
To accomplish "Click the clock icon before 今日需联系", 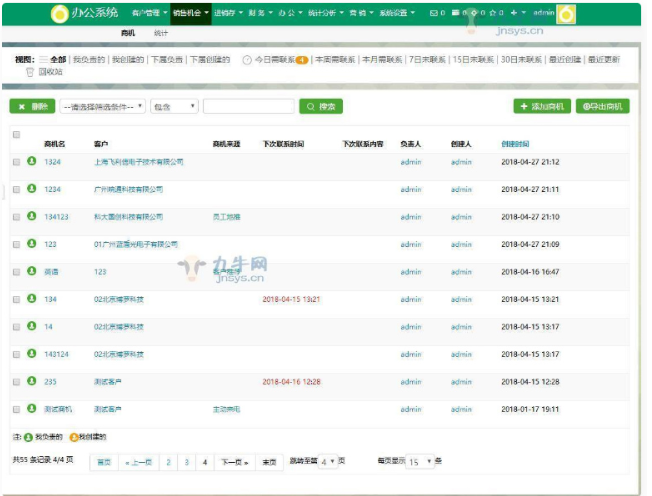I will coord(247,60).
